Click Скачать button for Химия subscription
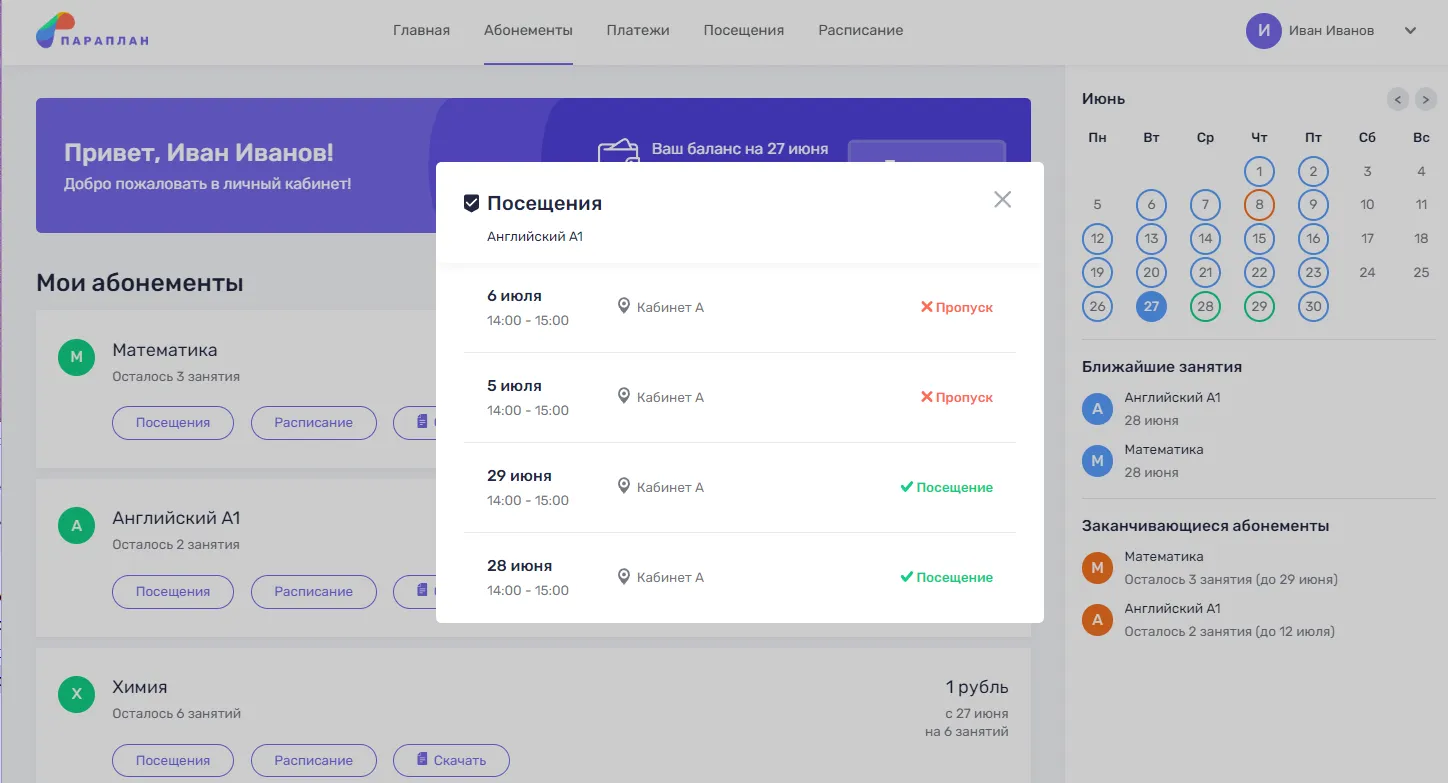The image size is (1448, 783). [451, 760]
